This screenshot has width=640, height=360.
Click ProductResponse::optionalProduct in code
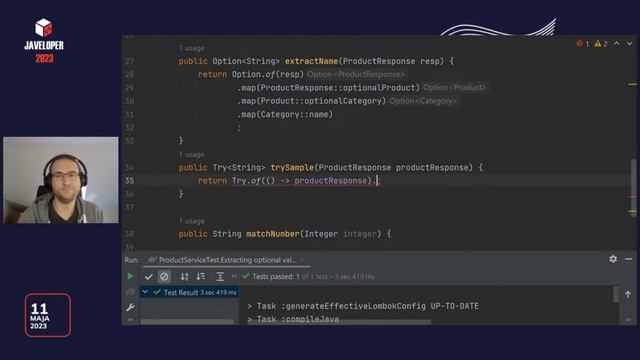338,88
